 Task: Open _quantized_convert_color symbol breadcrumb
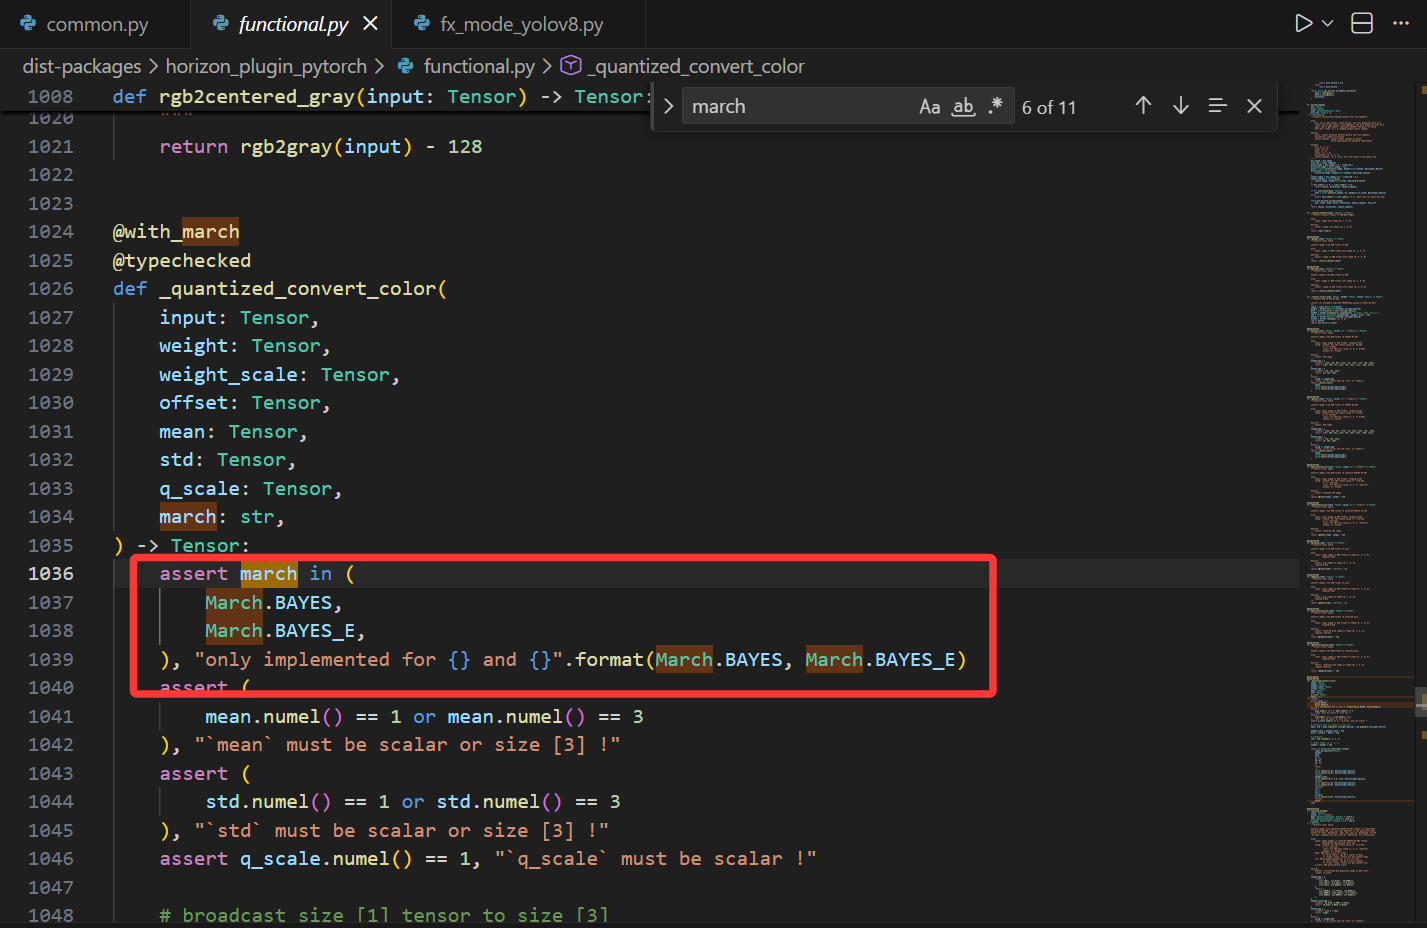(698, 66)
